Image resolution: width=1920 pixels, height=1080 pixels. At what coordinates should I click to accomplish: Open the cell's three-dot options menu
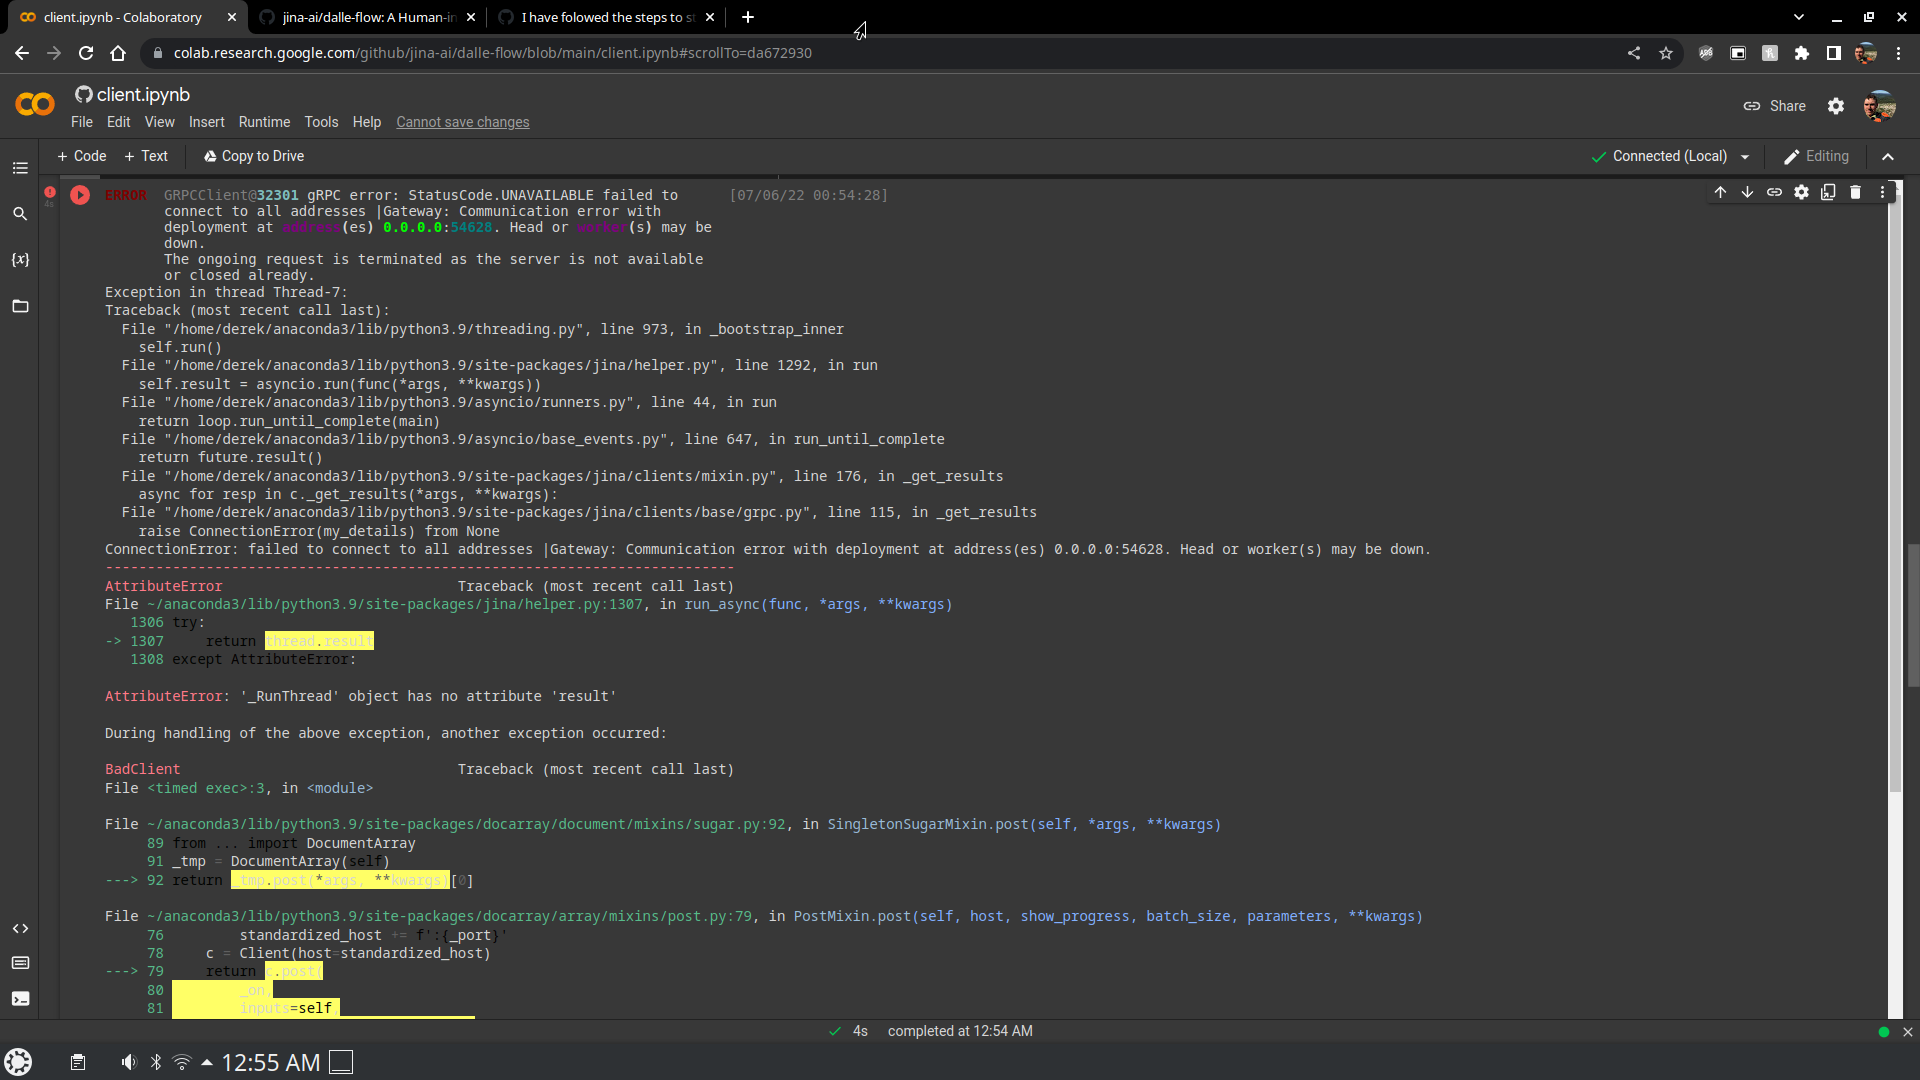click(x=1883, y=192)
